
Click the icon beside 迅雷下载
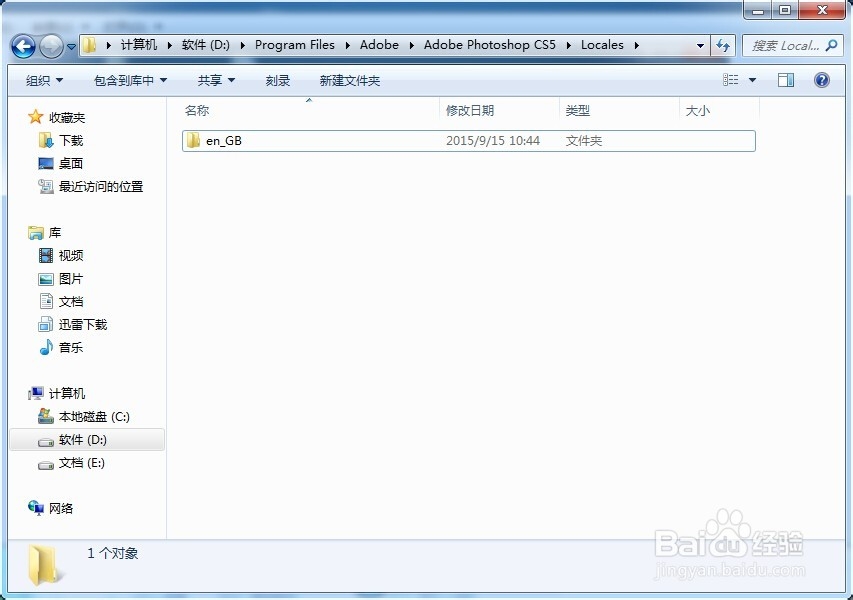tap(46, 325)
